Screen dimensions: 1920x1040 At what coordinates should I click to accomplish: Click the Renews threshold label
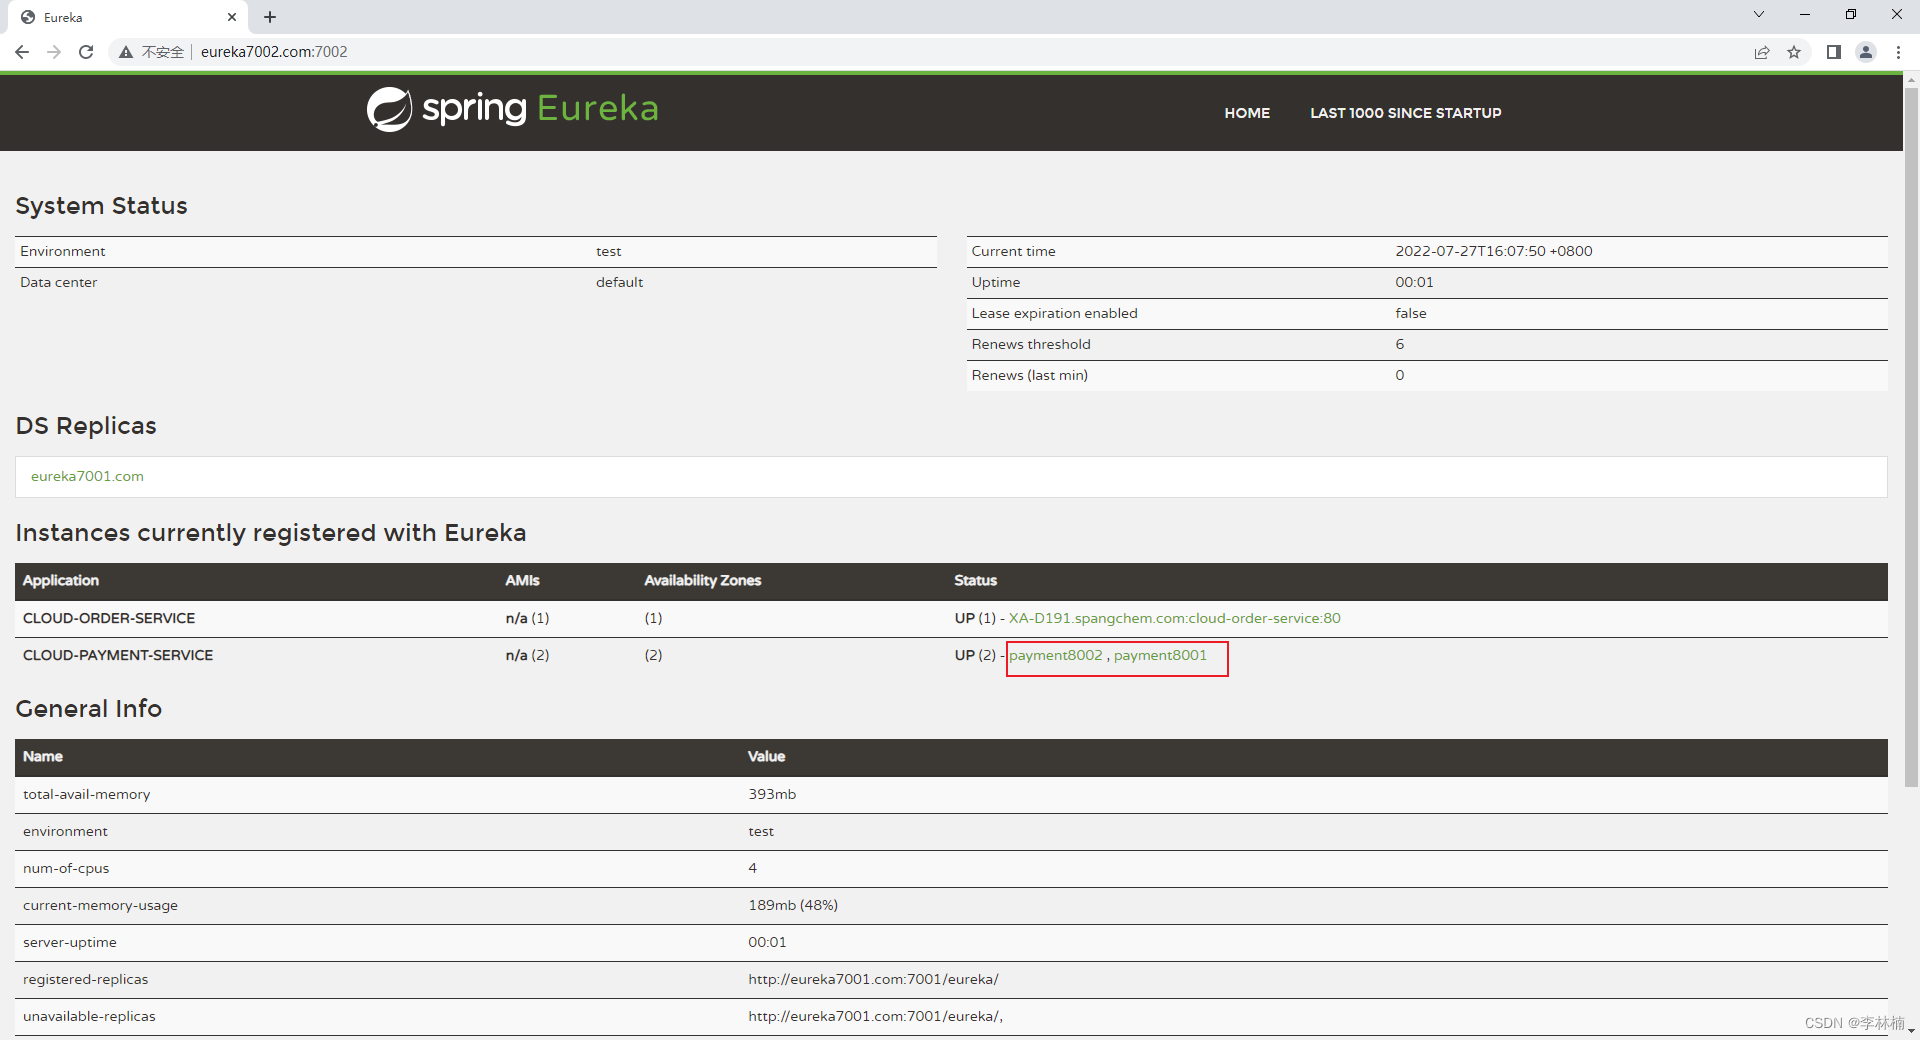click(1031, 344)
